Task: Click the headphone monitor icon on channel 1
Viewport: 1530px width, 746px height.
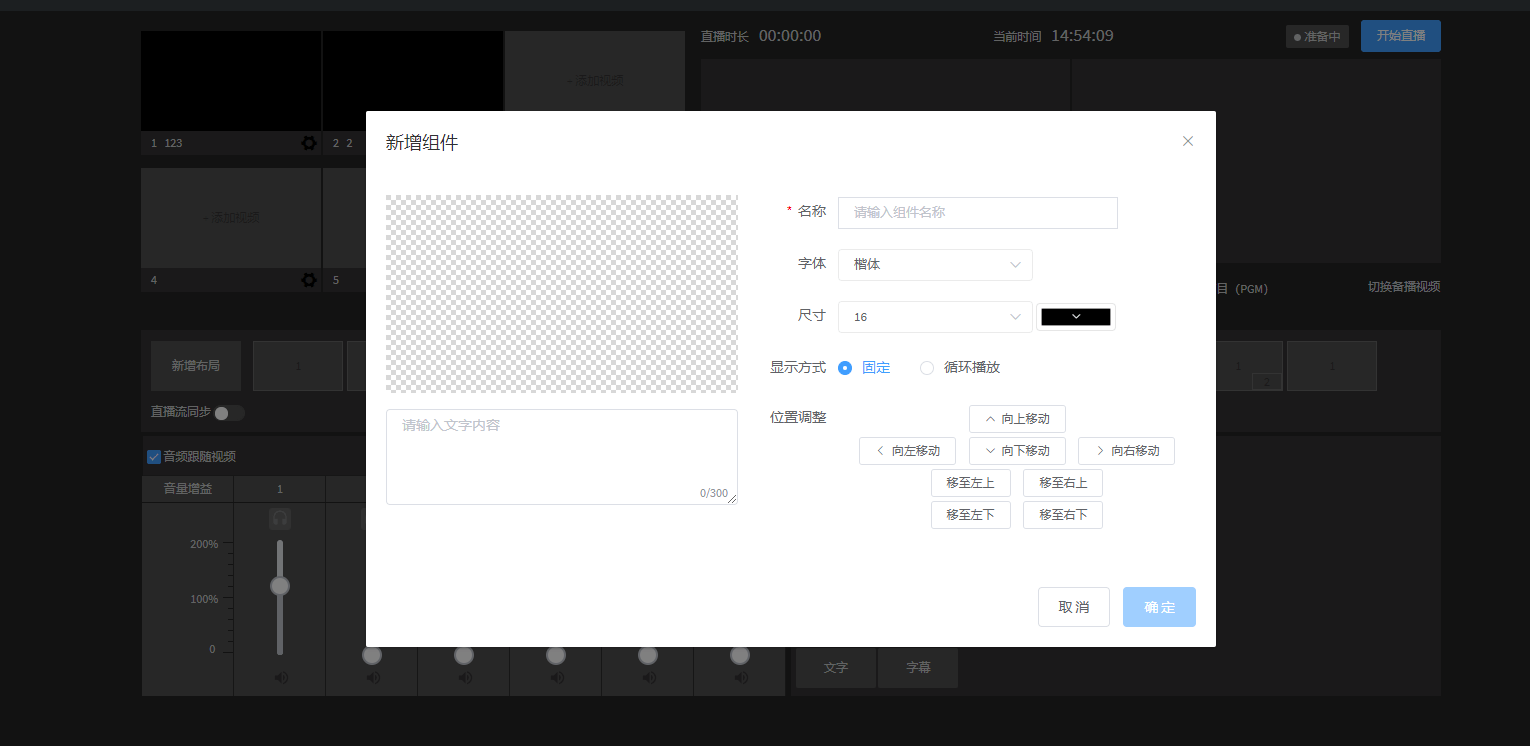Action: tap(280, 518)
